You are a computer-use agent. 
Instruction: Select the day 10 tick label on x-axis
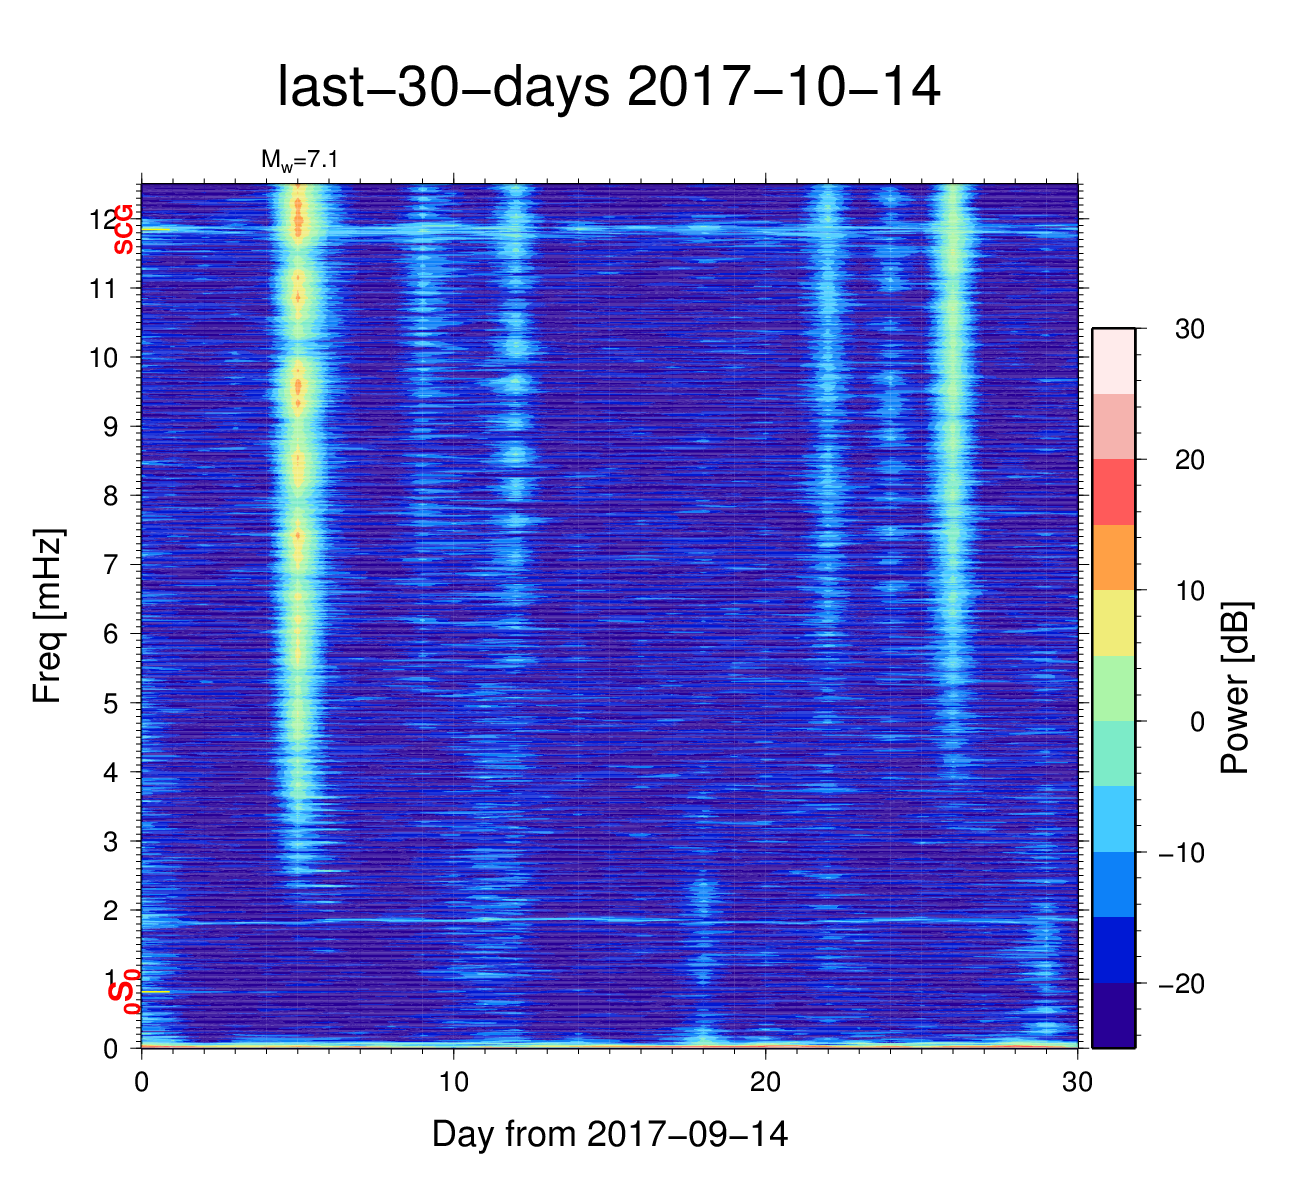point(454,1083)
